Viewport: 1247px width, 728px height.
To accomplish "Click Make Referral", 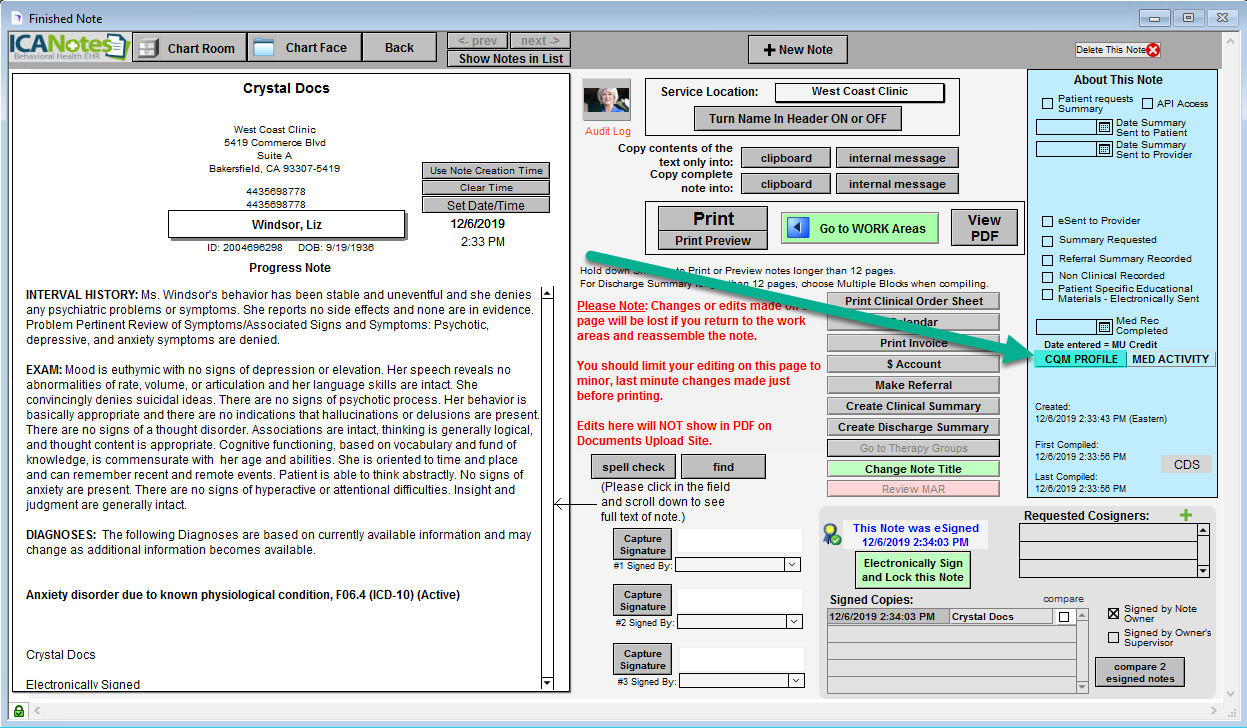I will tap(914, 385).
